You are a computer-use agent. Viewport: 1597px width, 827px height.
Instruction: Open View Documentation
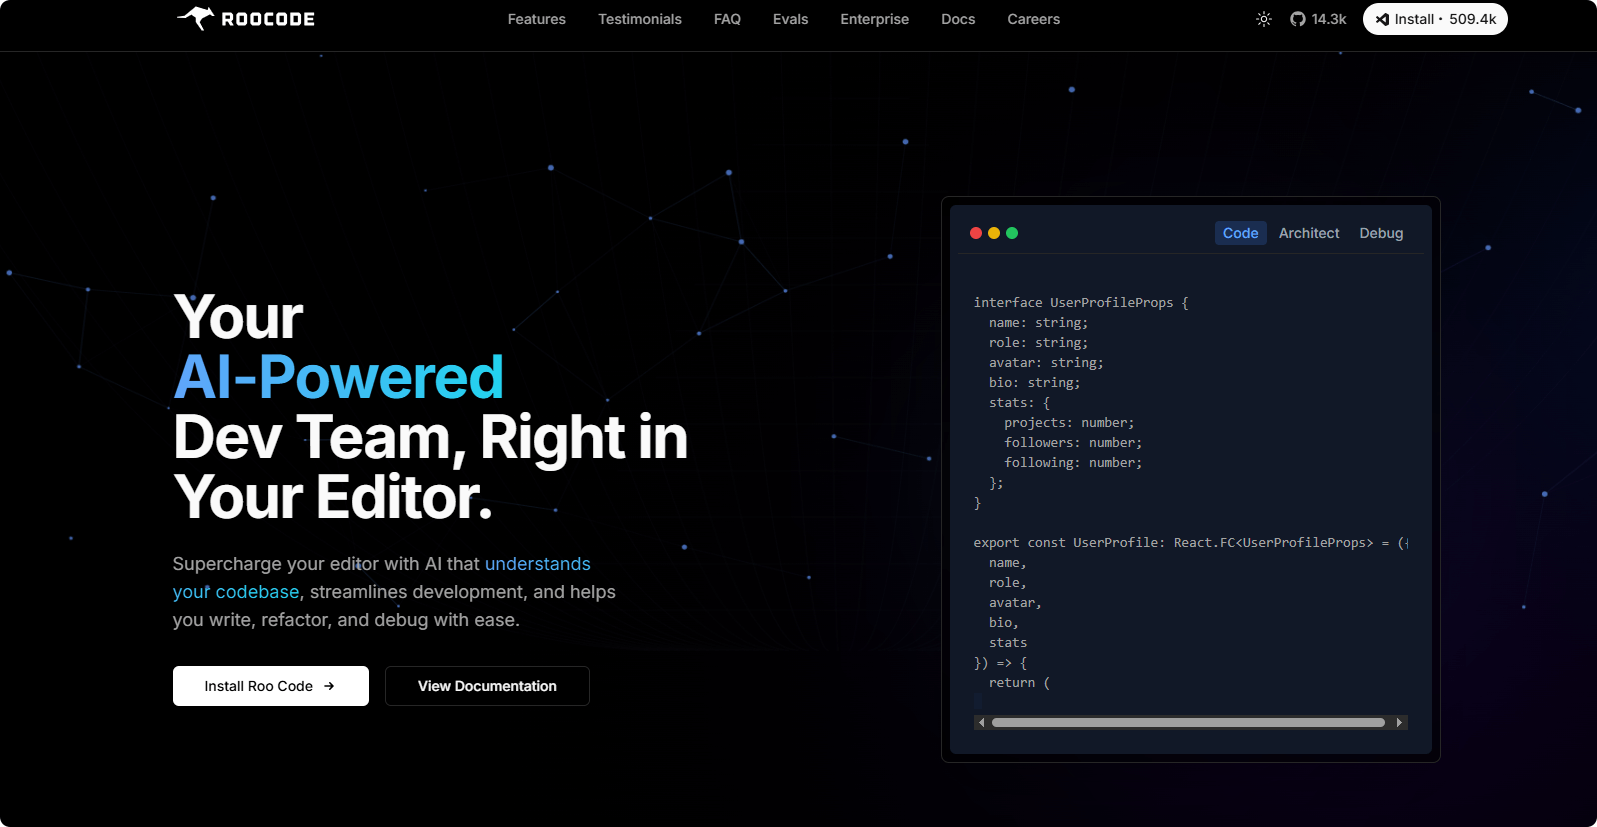[x=487, y=686]
